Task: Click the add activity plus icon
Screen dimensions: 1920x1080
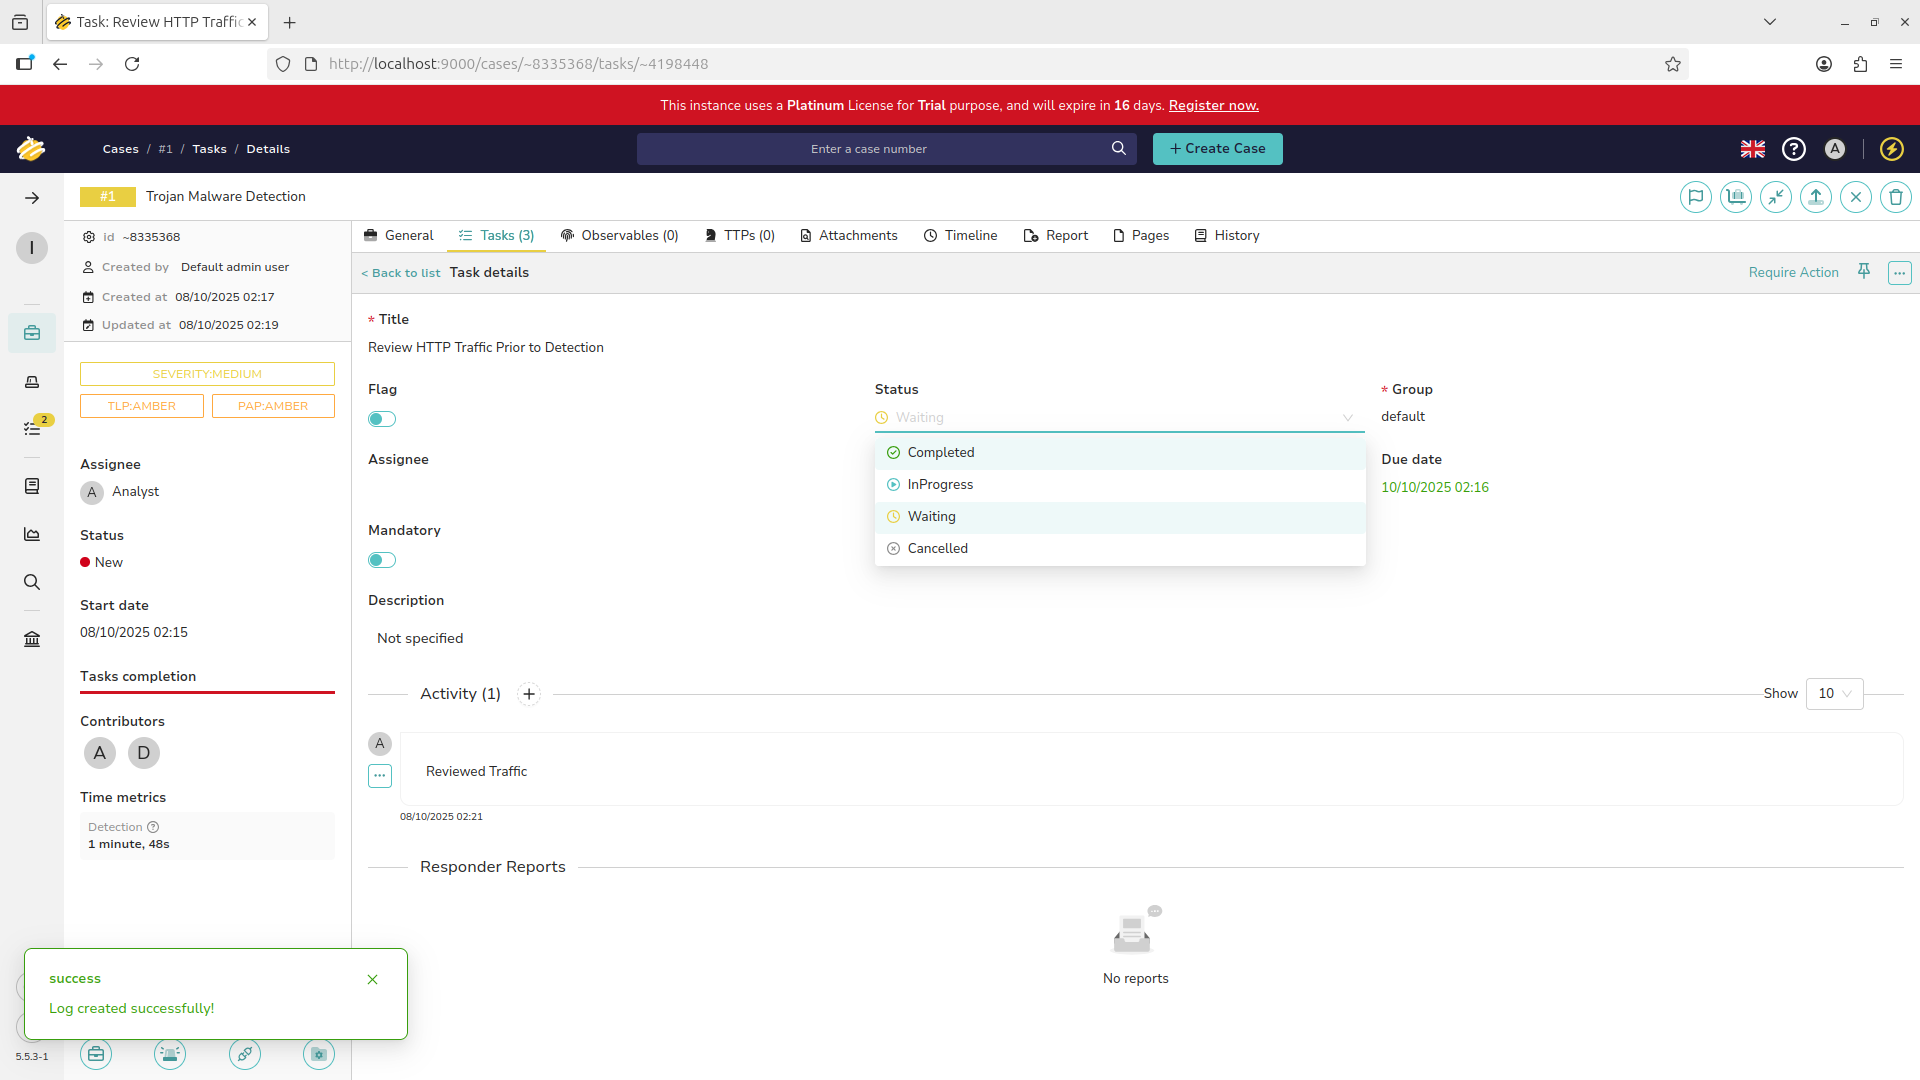Action: (529, 694)
